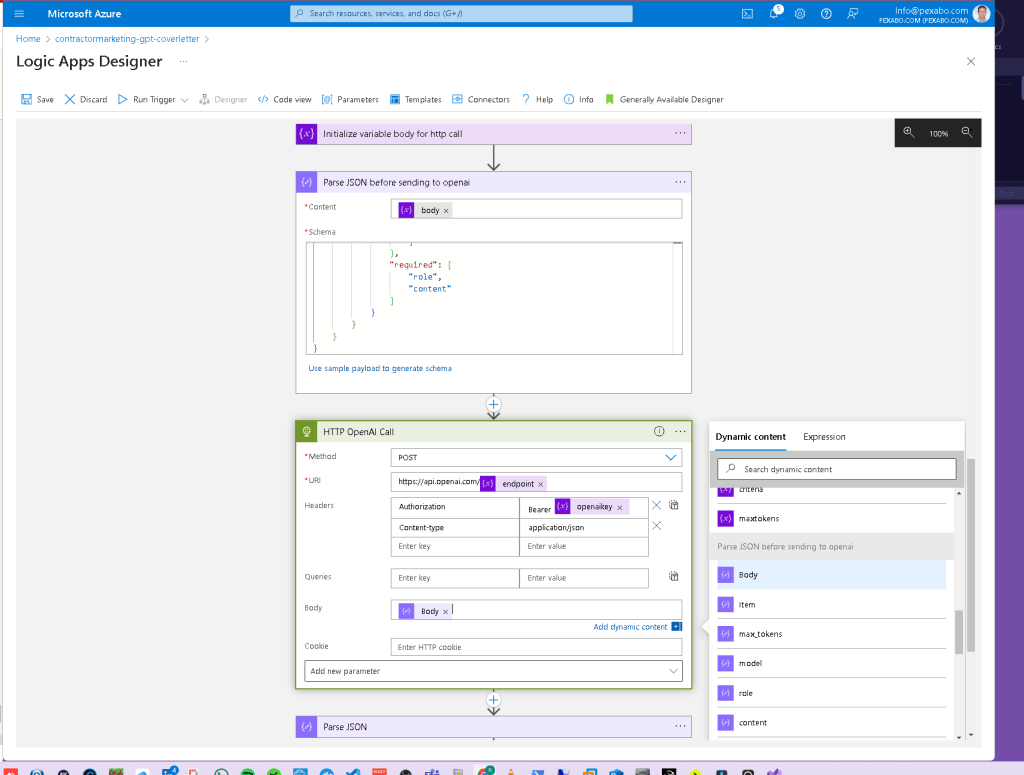Screen dimensions: 1024x775
Task: Open Info in the designer toolbar
Action: tap(579, 99)
